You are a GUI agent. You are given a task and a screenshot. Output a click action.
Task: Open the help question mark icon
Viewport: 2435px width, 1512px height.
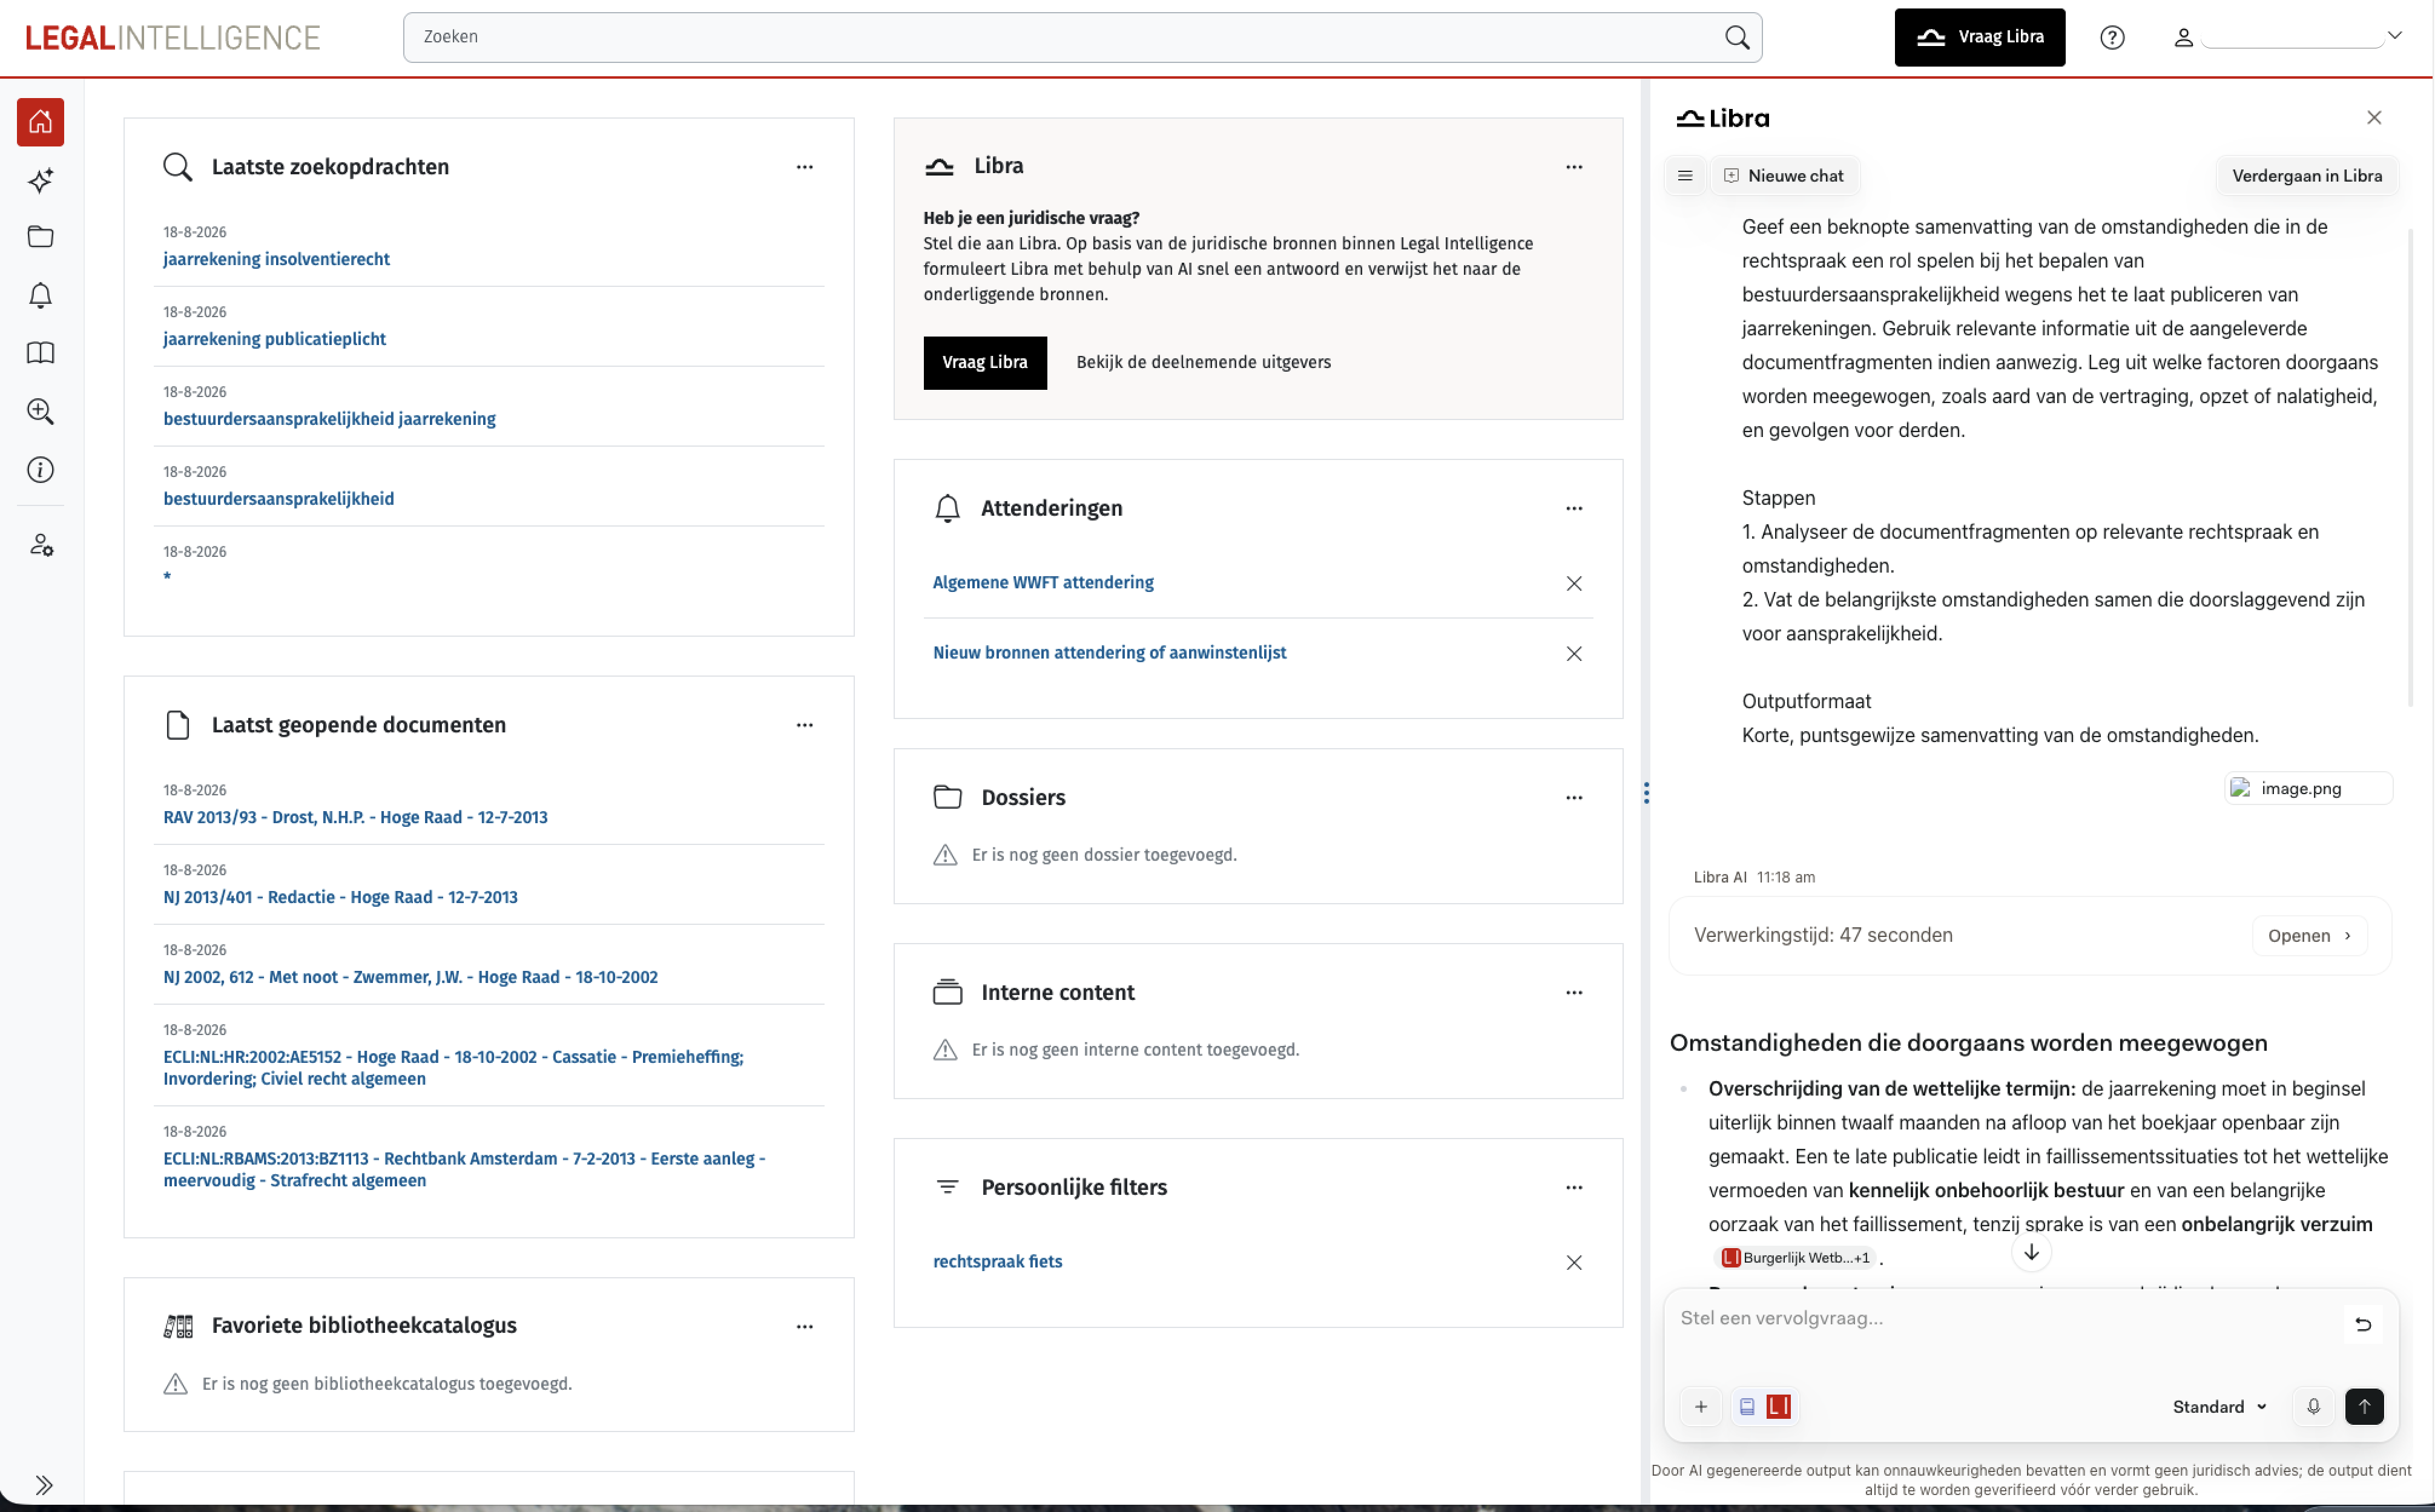click(x=2112, y=37)
